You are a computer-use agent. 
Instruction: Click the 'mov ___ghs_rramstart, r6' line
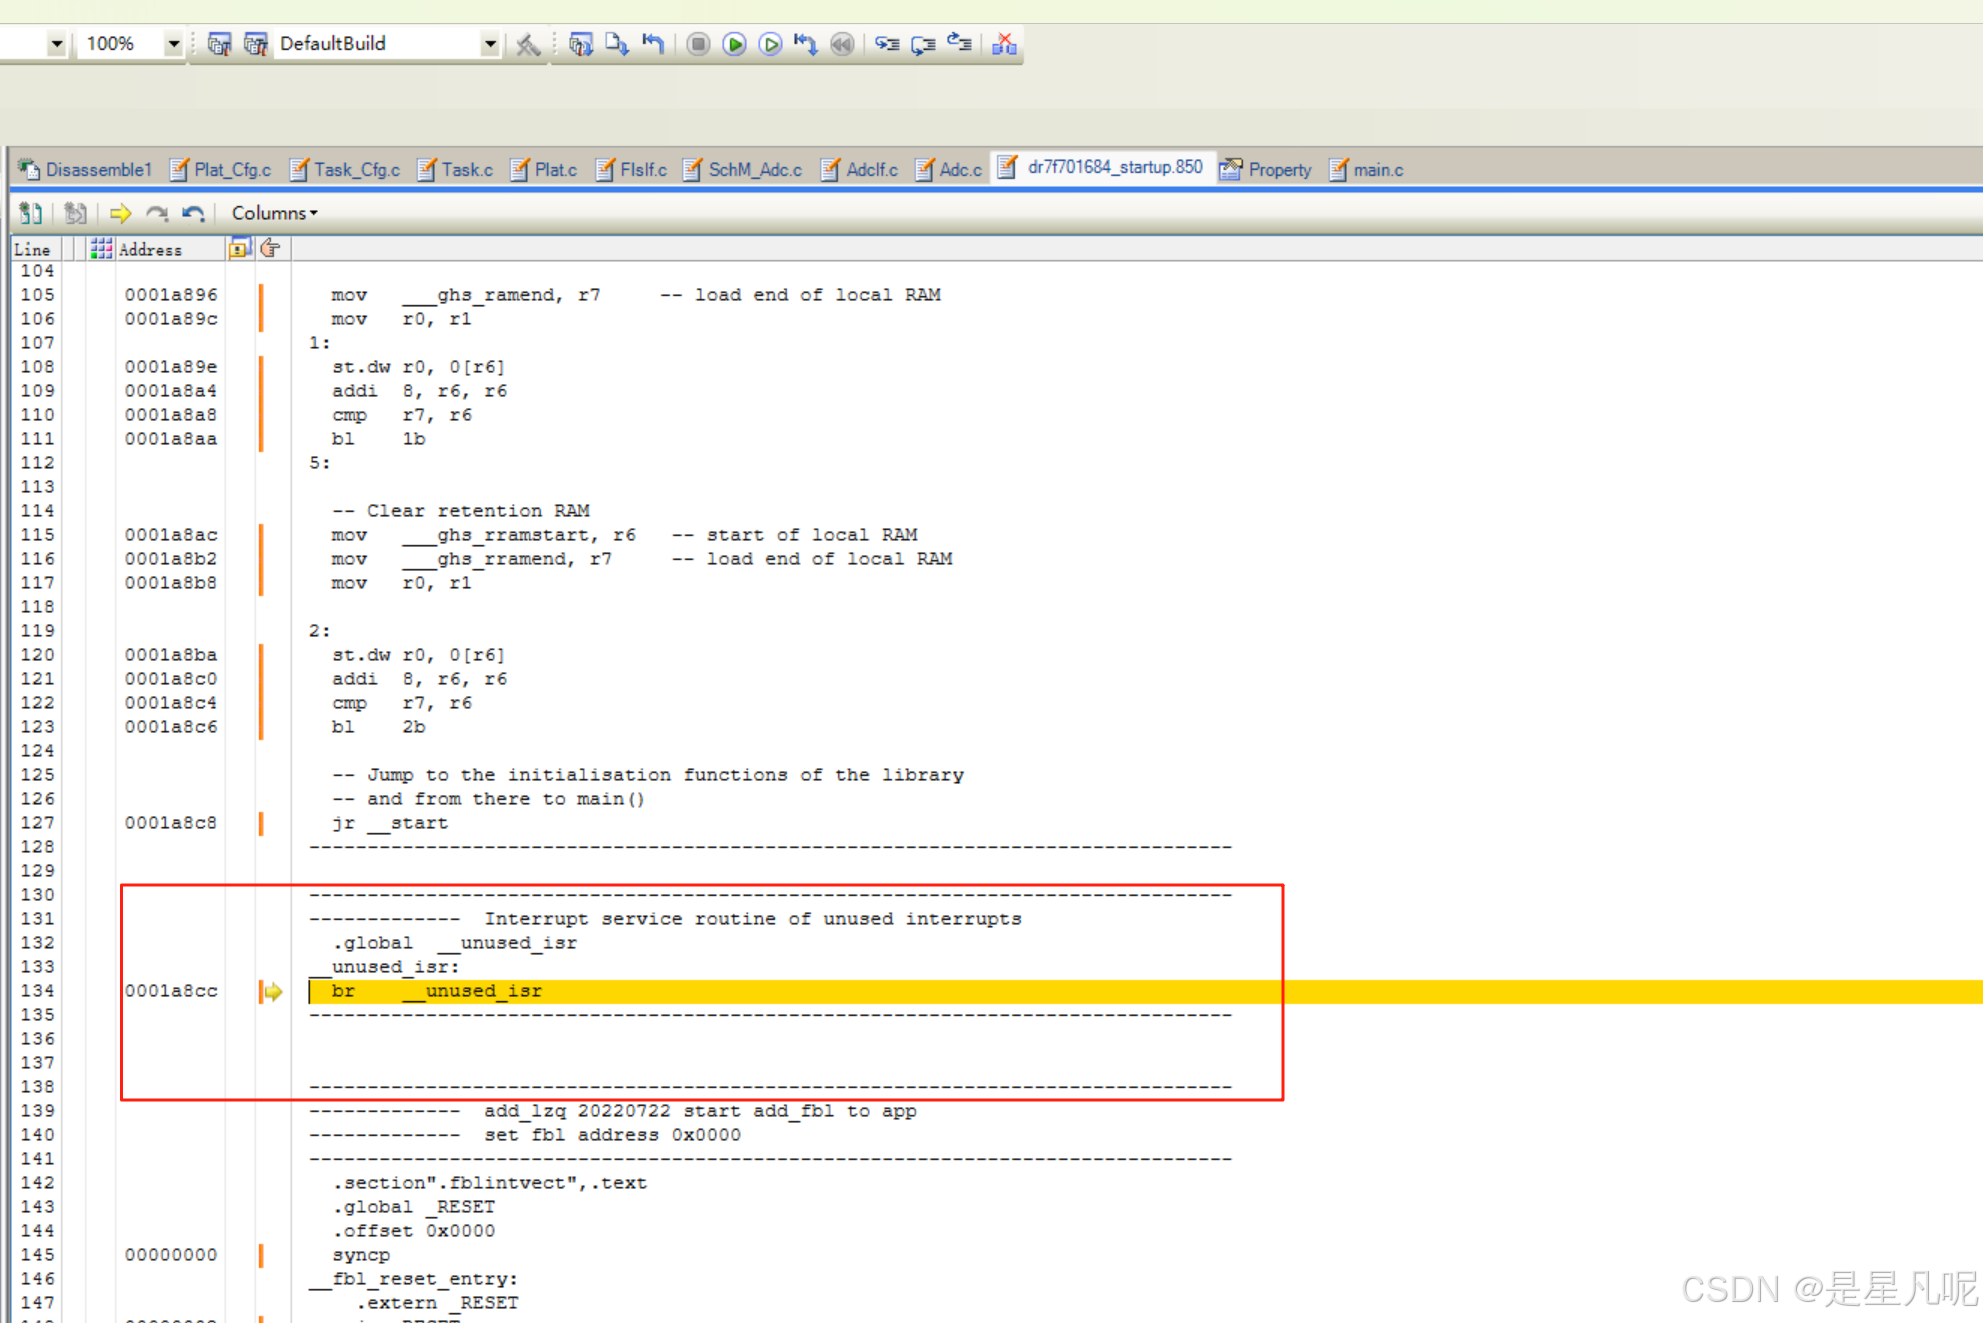483,535
